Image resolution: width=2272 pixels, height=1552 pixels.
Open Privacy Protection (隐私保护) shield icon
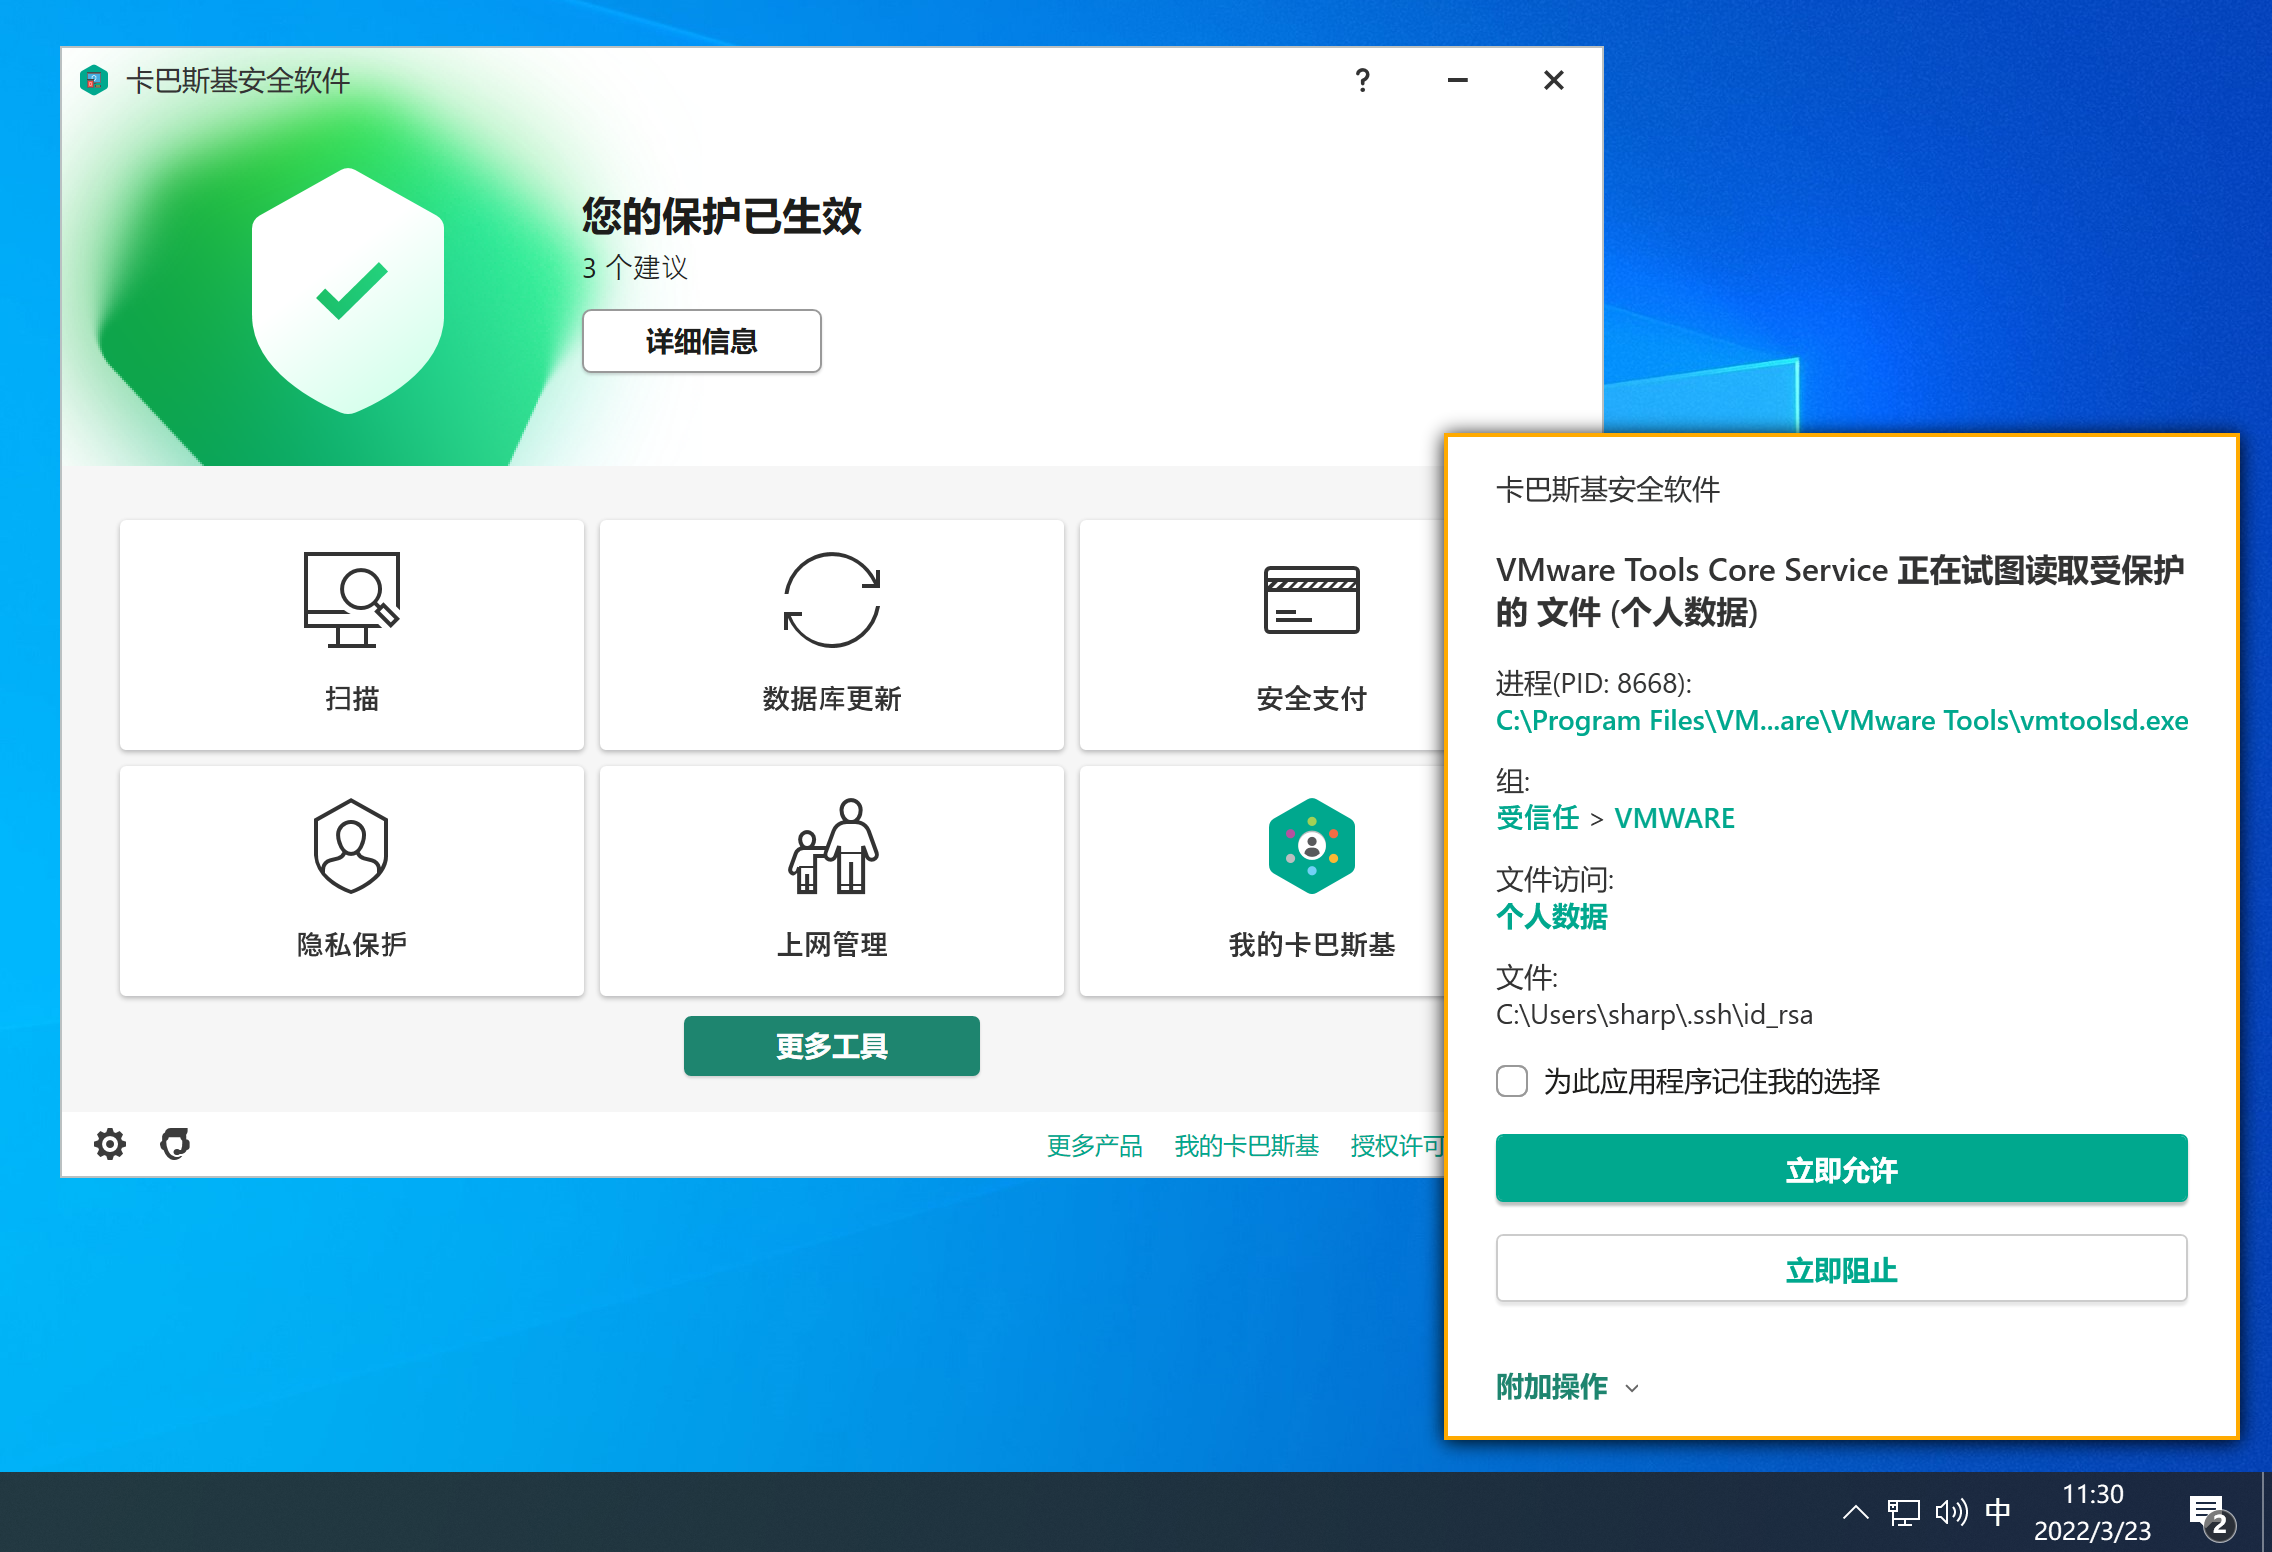coord(351,846)
